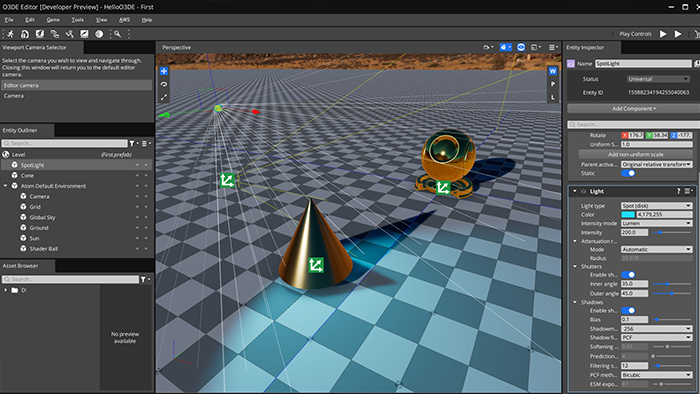Switch to Parent reference space P
The image size is (700, 394).
pyautogui.click(x=553, y=84)
